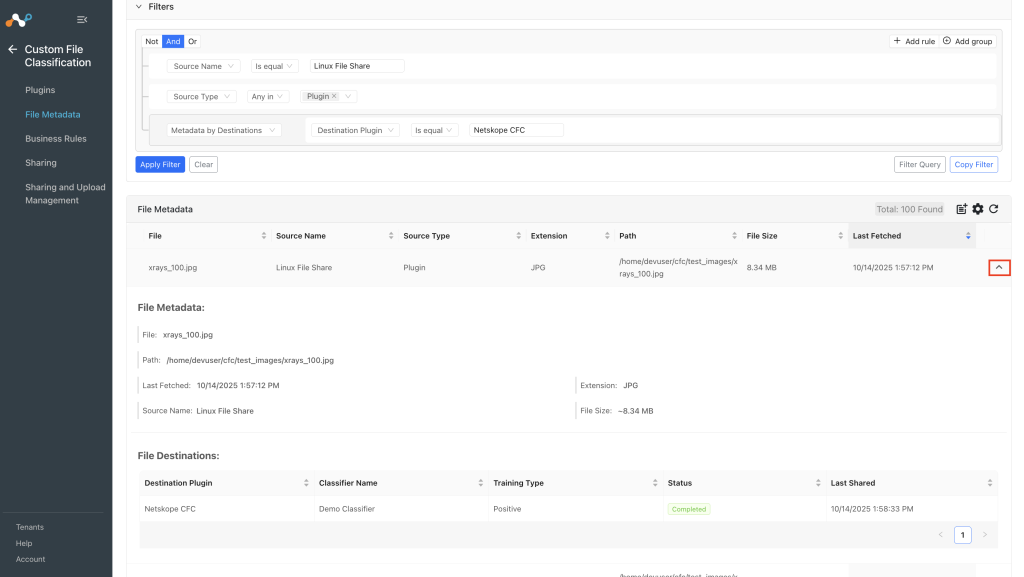Open Account in sidebar

(x=30, y=559)
